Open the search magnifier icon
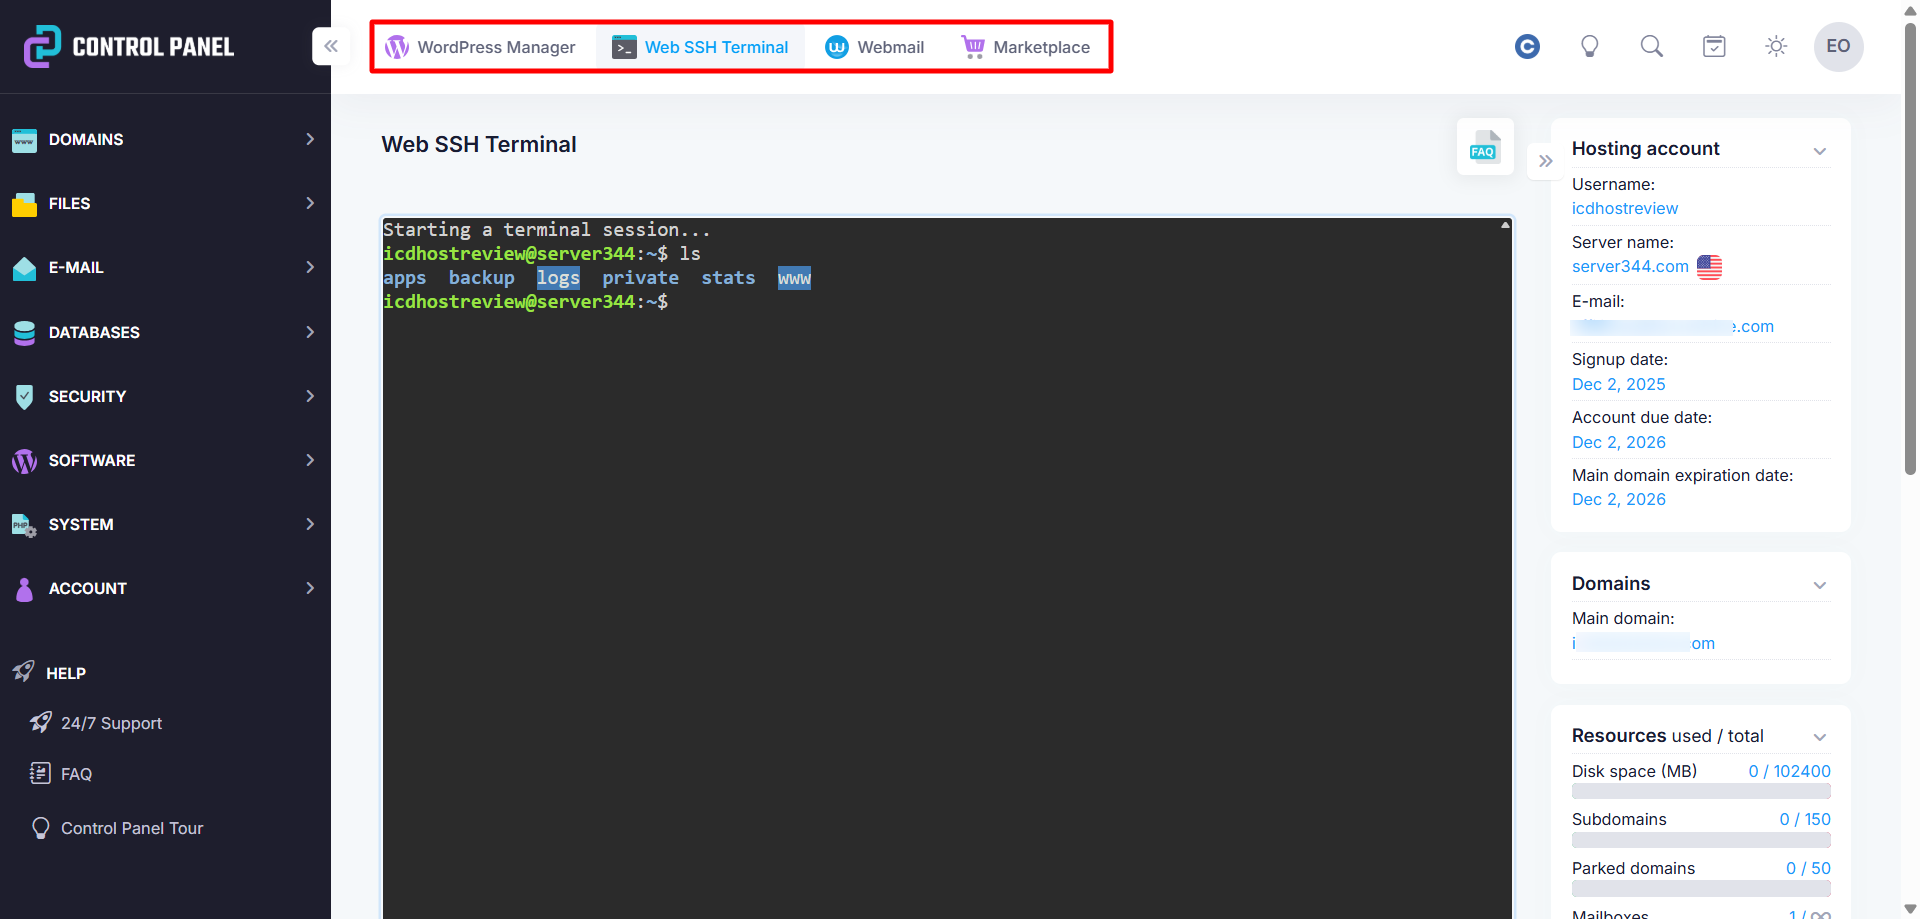Image resolution: width=1920 pixels, height=919 pixels. pyautogui.click(x=1652, y=46)
